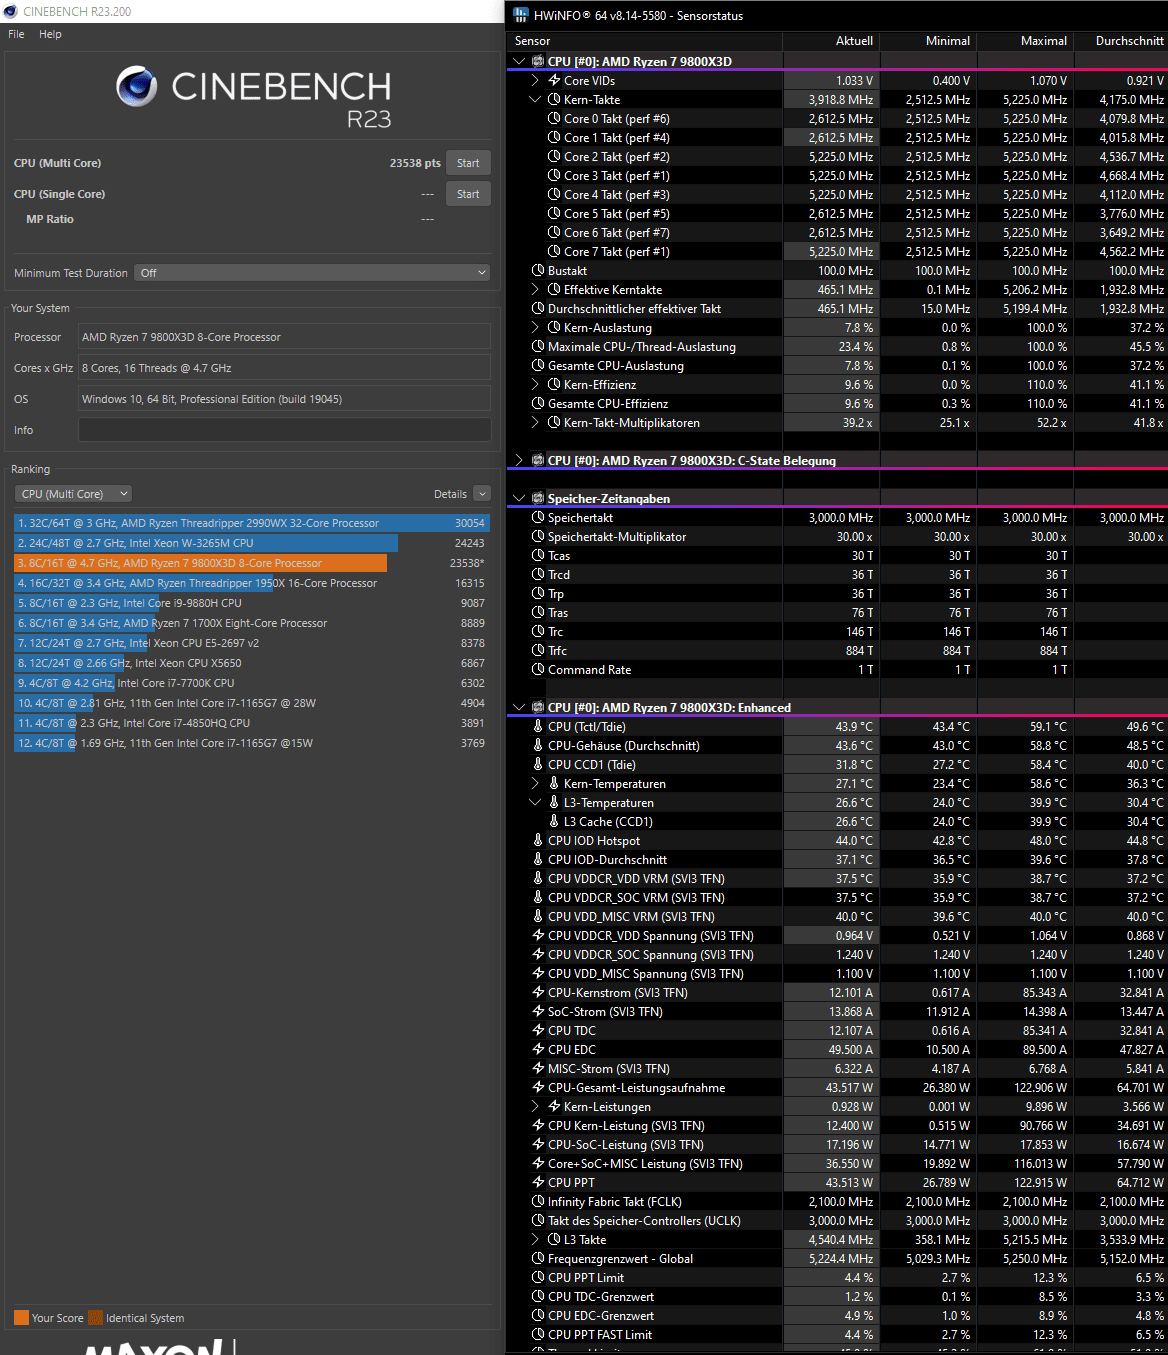Click the Aktuell column header
Image resolution: width=1168 pixels, height=1355 pixels.
click(x=854, y=41)
